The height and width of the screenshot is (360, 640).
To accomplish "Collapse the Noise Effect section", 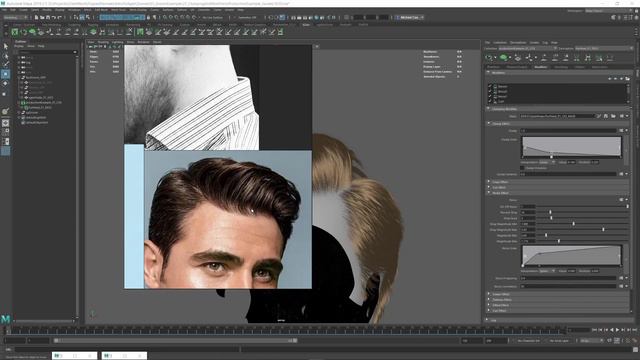I will (489, 193).
